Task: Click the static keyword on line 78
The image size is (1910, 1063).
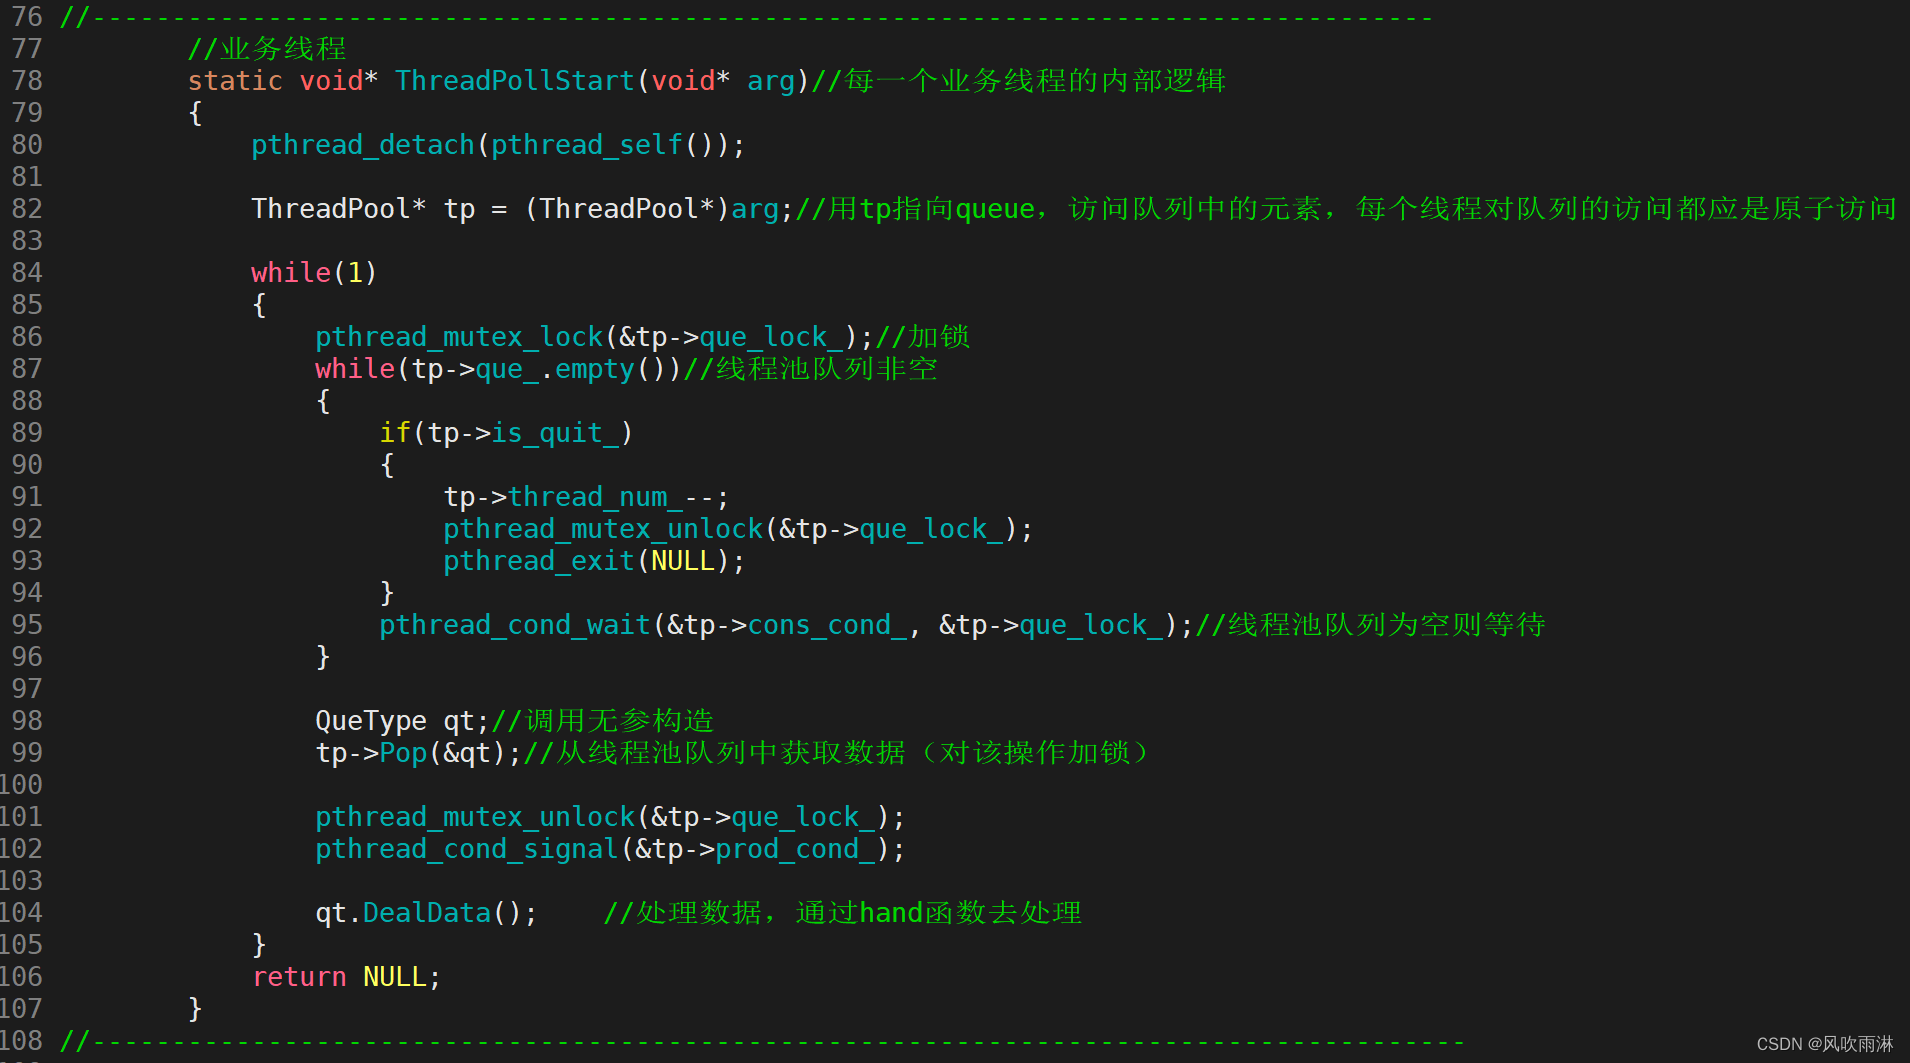Action: (x=235, y=81)
